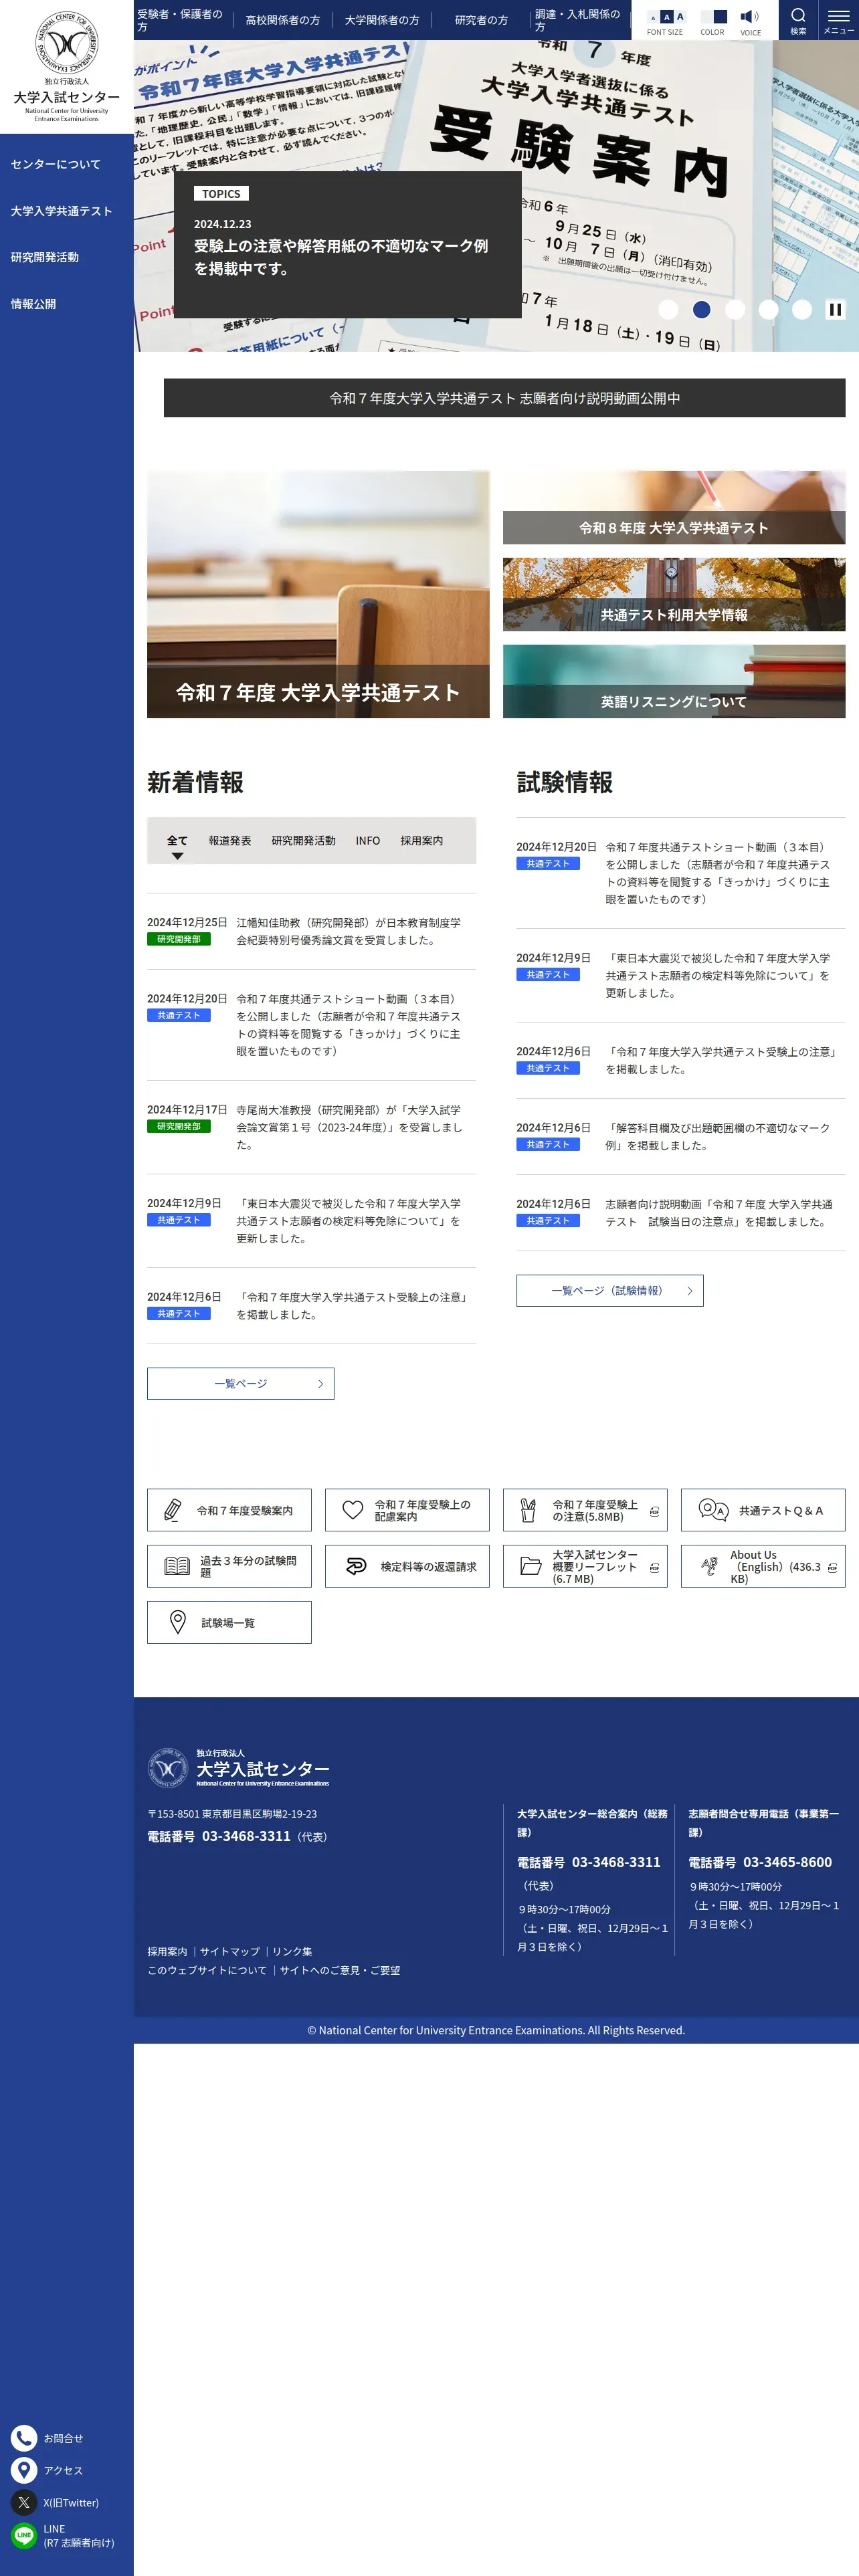Click heart icon for 受験上の配慮案内
Image resolution: width=859 pixels, height=2576 pixels.
pos(353,1510)
